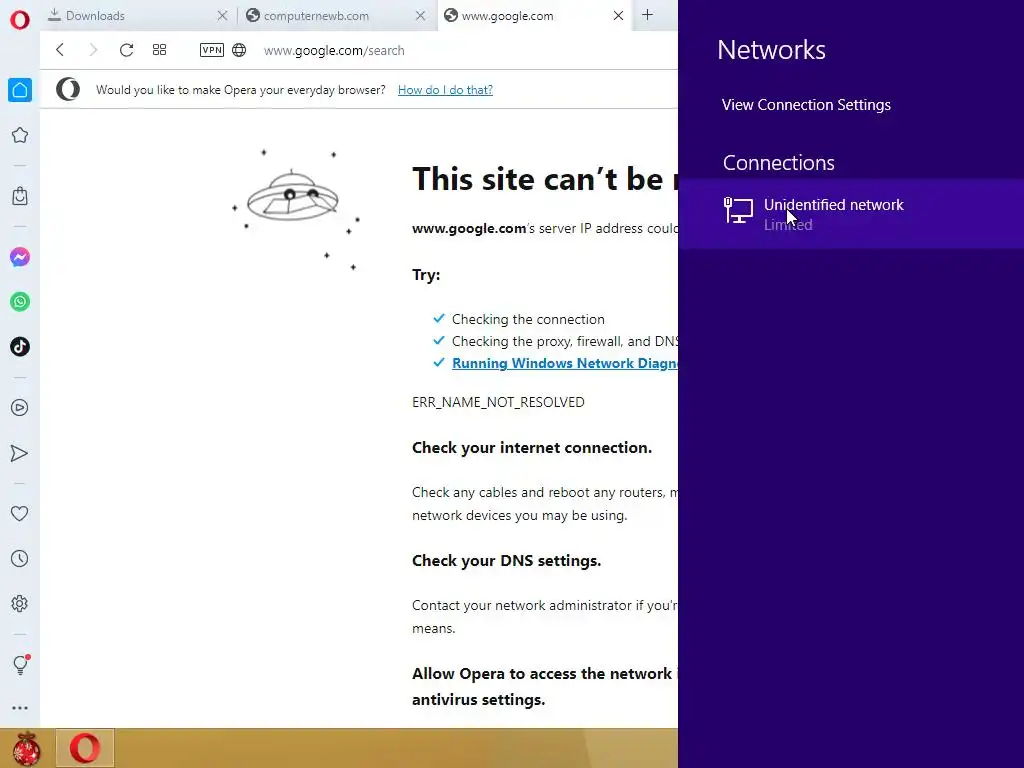The height and width of the screenshot is (768, 1024).
Task: Close the computernewb.com tab
Action: point(421,16)
